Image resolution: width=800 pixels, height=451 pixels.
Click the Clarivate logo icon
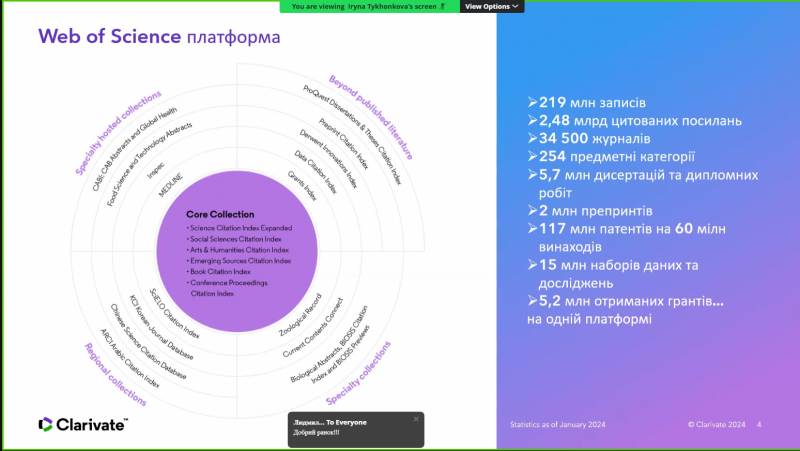(45, 424)
